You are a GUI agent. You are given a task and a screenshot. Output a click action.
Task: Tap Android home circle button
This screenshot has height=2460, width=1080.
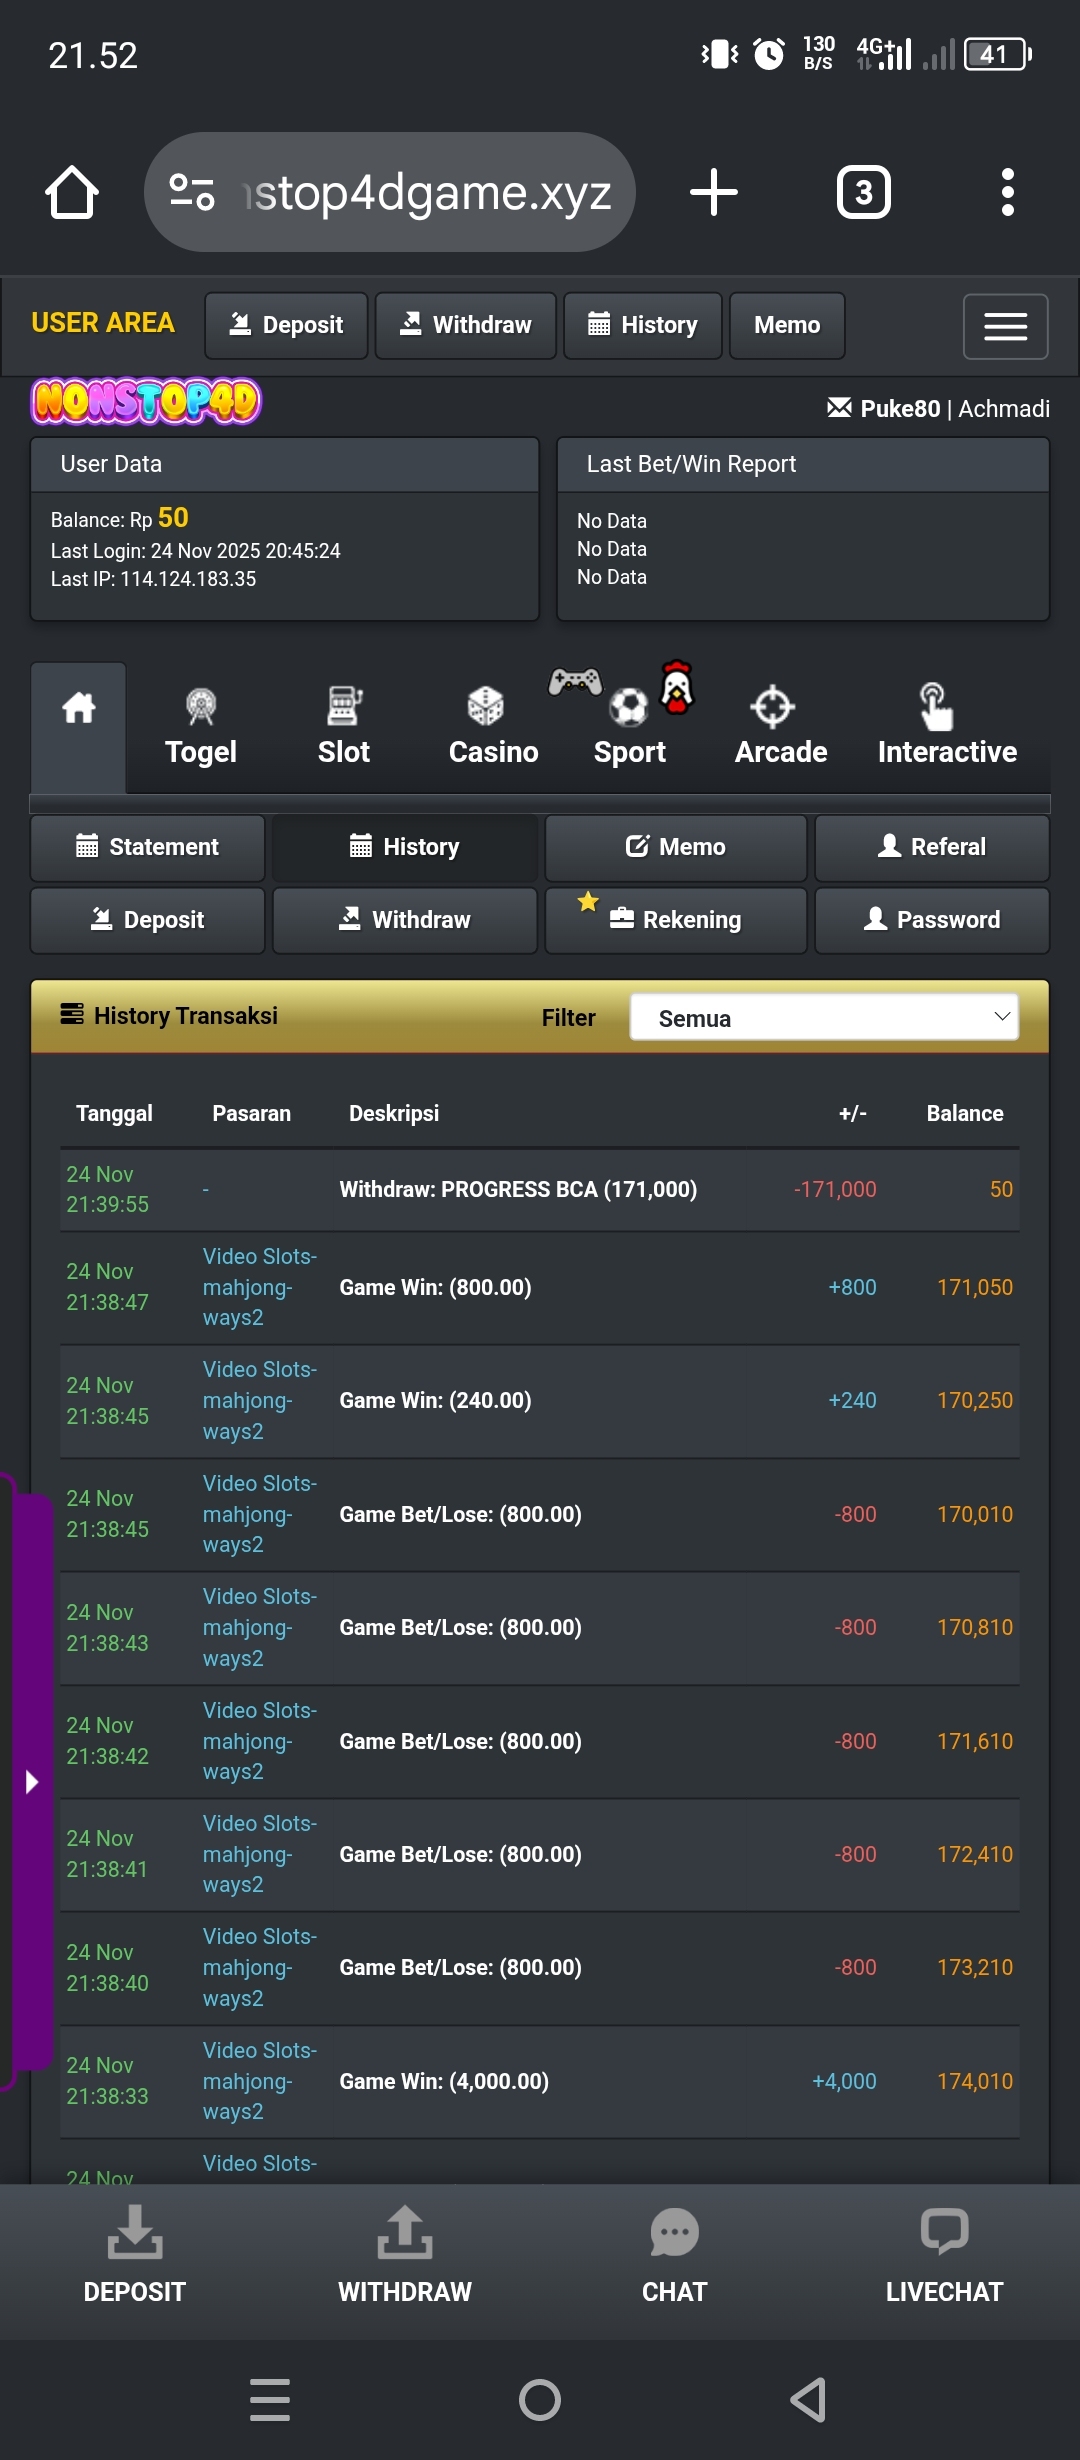coord(540,2400)
